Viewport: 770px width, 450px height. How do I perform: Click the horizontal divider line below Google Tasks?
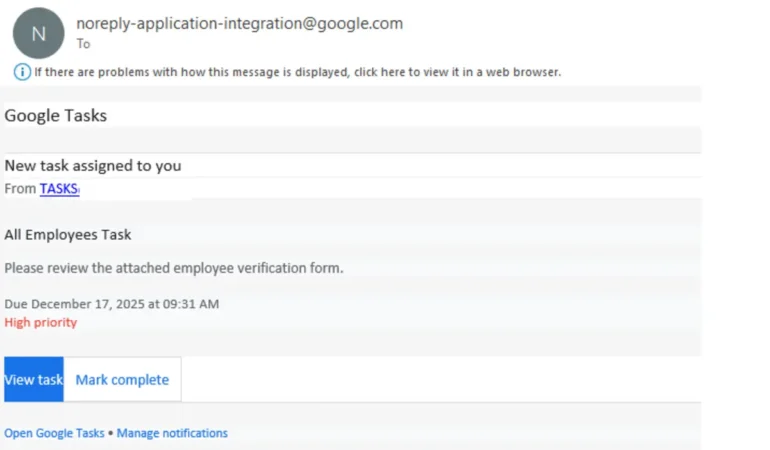[x=350, y=152]
